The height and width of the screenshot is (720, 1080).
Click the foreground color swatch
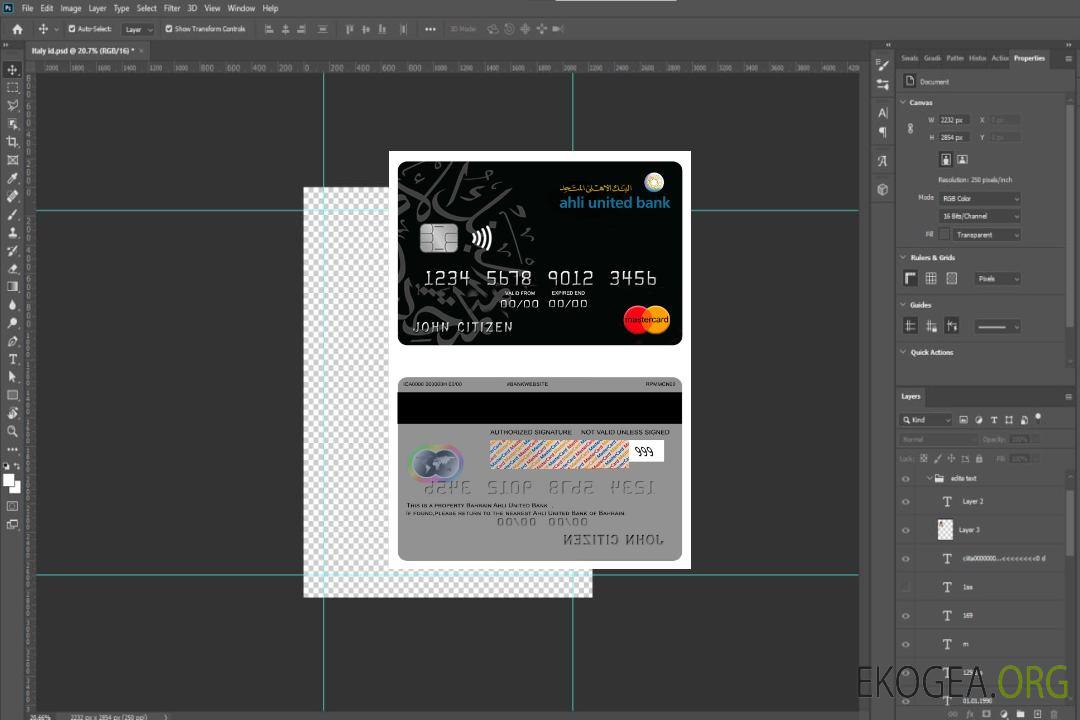(8, 481)
